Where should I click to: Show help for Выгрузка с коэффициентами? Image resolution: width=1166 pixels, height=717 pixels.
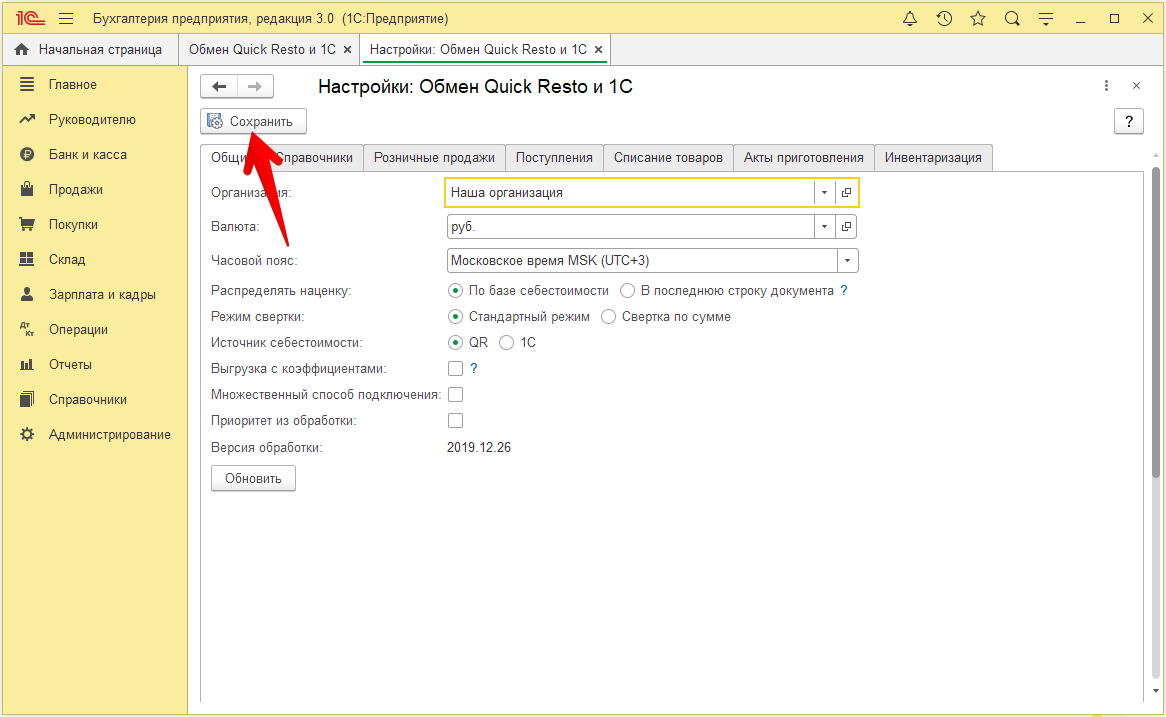[474, 369]
